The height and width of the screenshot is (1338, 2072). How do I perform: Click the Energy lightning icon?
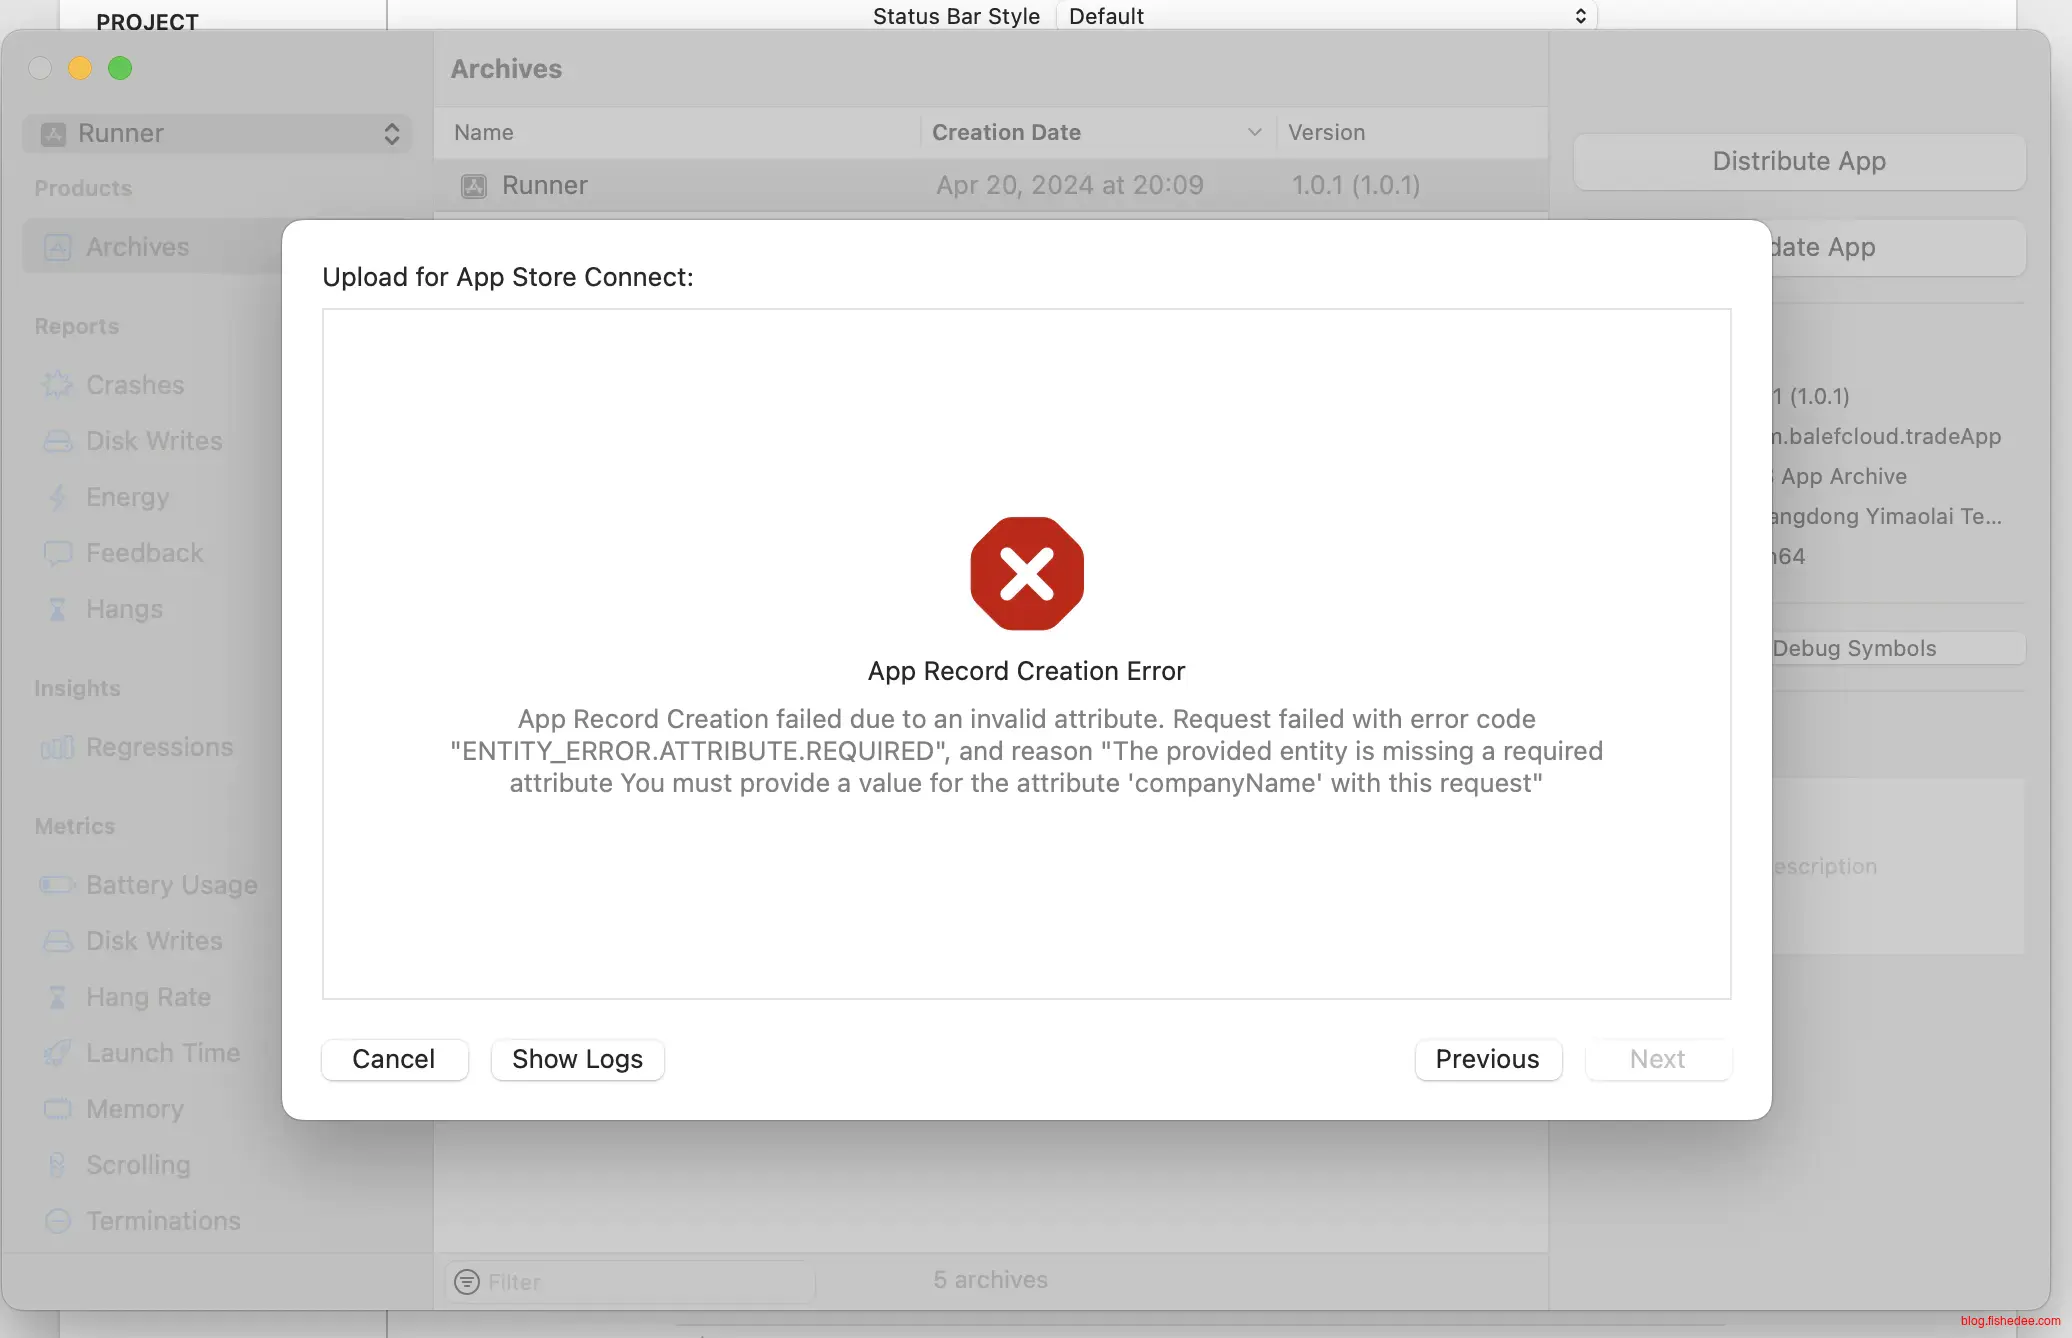[x=58, y=497]
